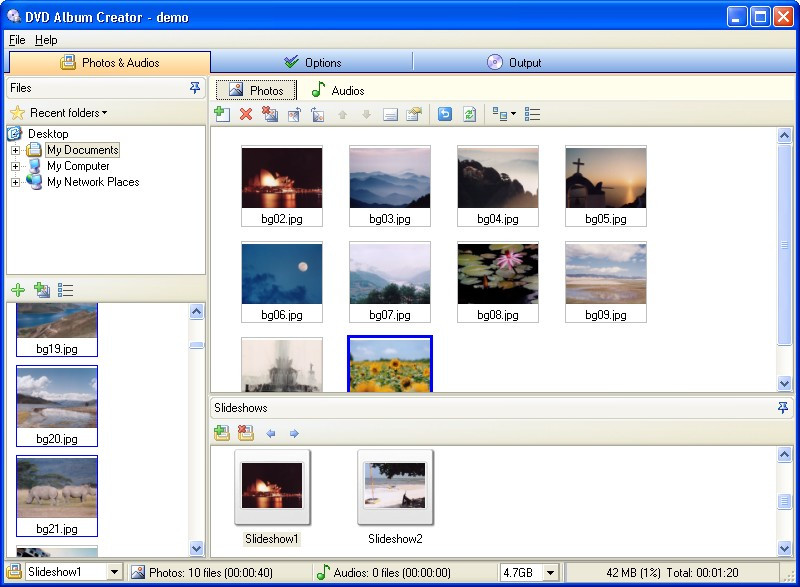Click the slideshows pane scrollbar thumb
The image size is (800, 587).
click(x=784, y=501)
